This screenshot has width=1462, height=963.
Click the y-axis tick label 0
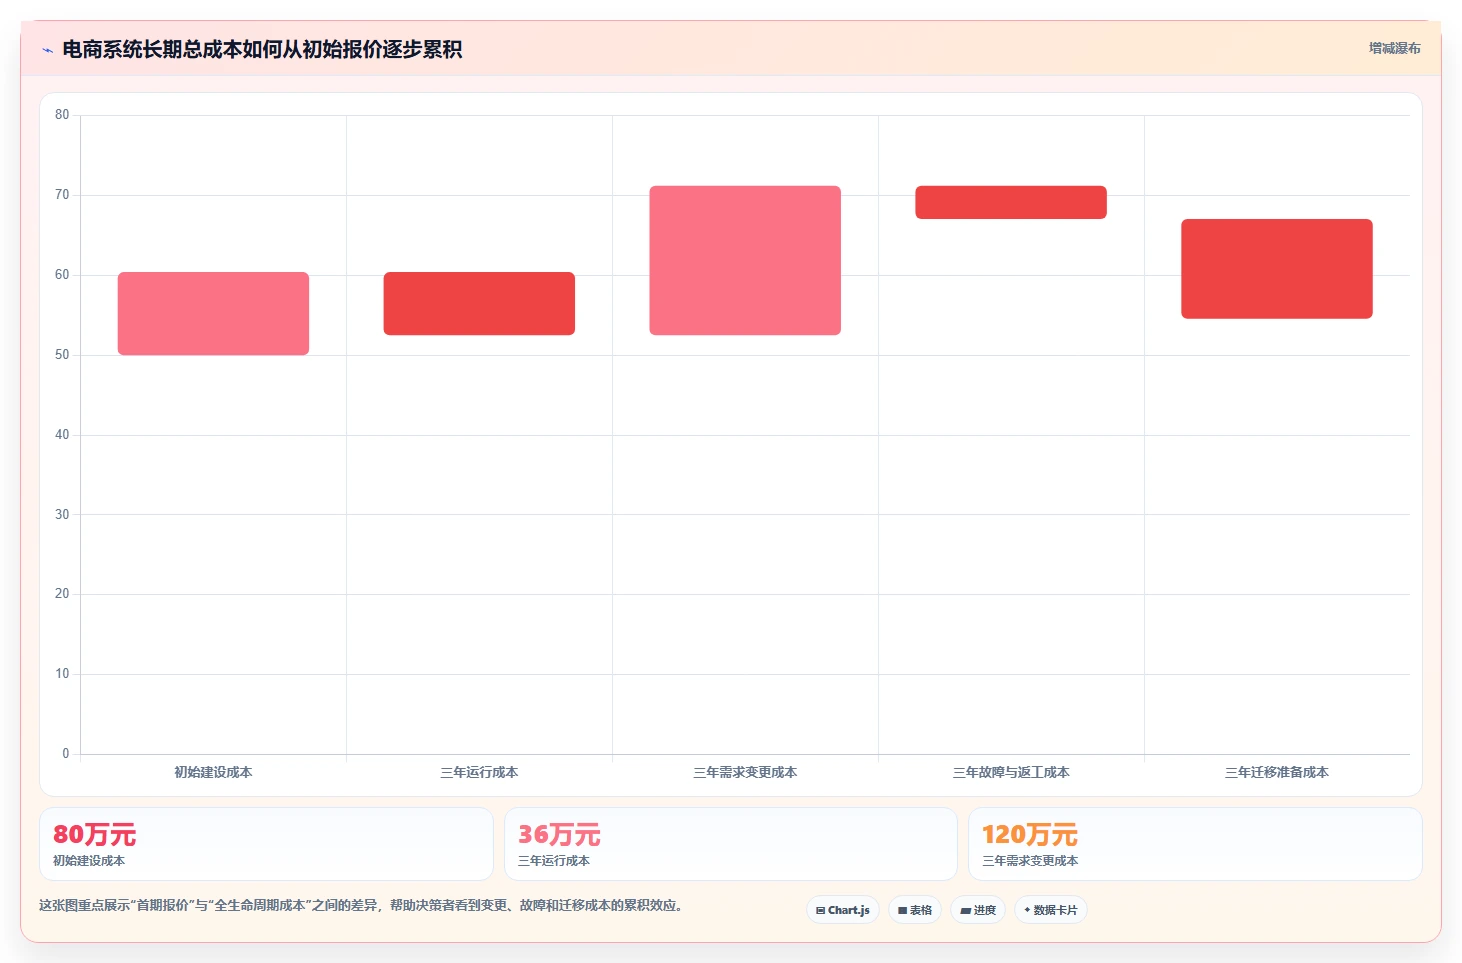tap(66, 754)
